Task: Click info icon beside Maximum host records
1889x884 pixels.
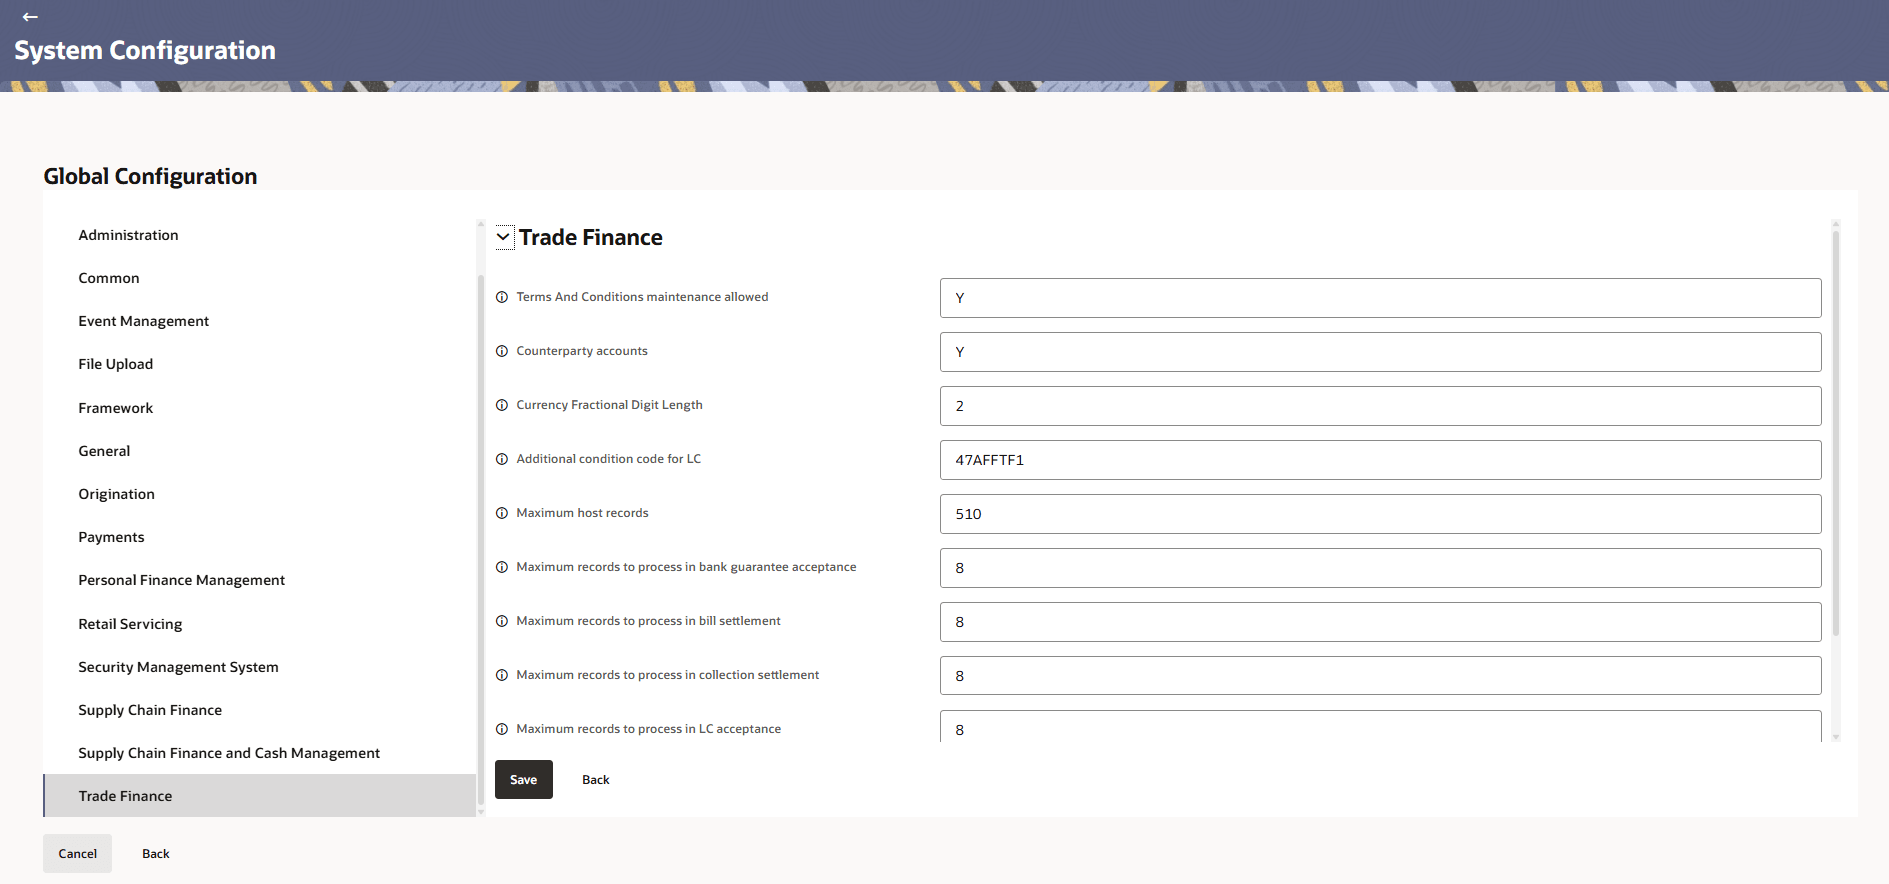Action: pyautogui.click(x=502, y=513)
